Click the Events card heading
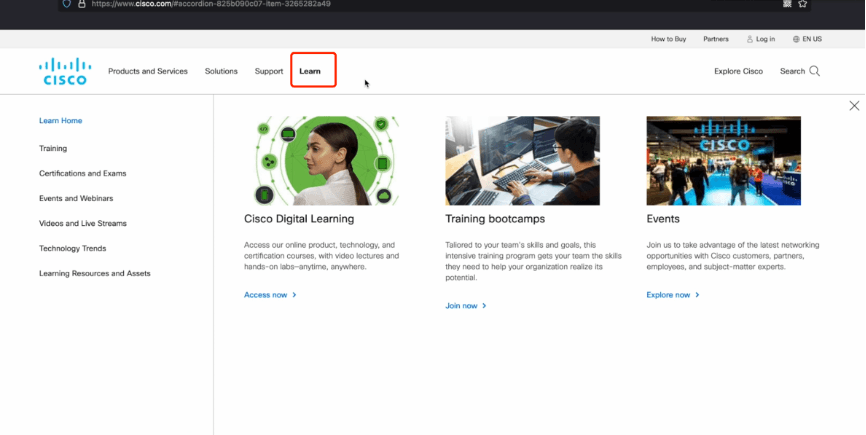 click(x=663, y=219)
